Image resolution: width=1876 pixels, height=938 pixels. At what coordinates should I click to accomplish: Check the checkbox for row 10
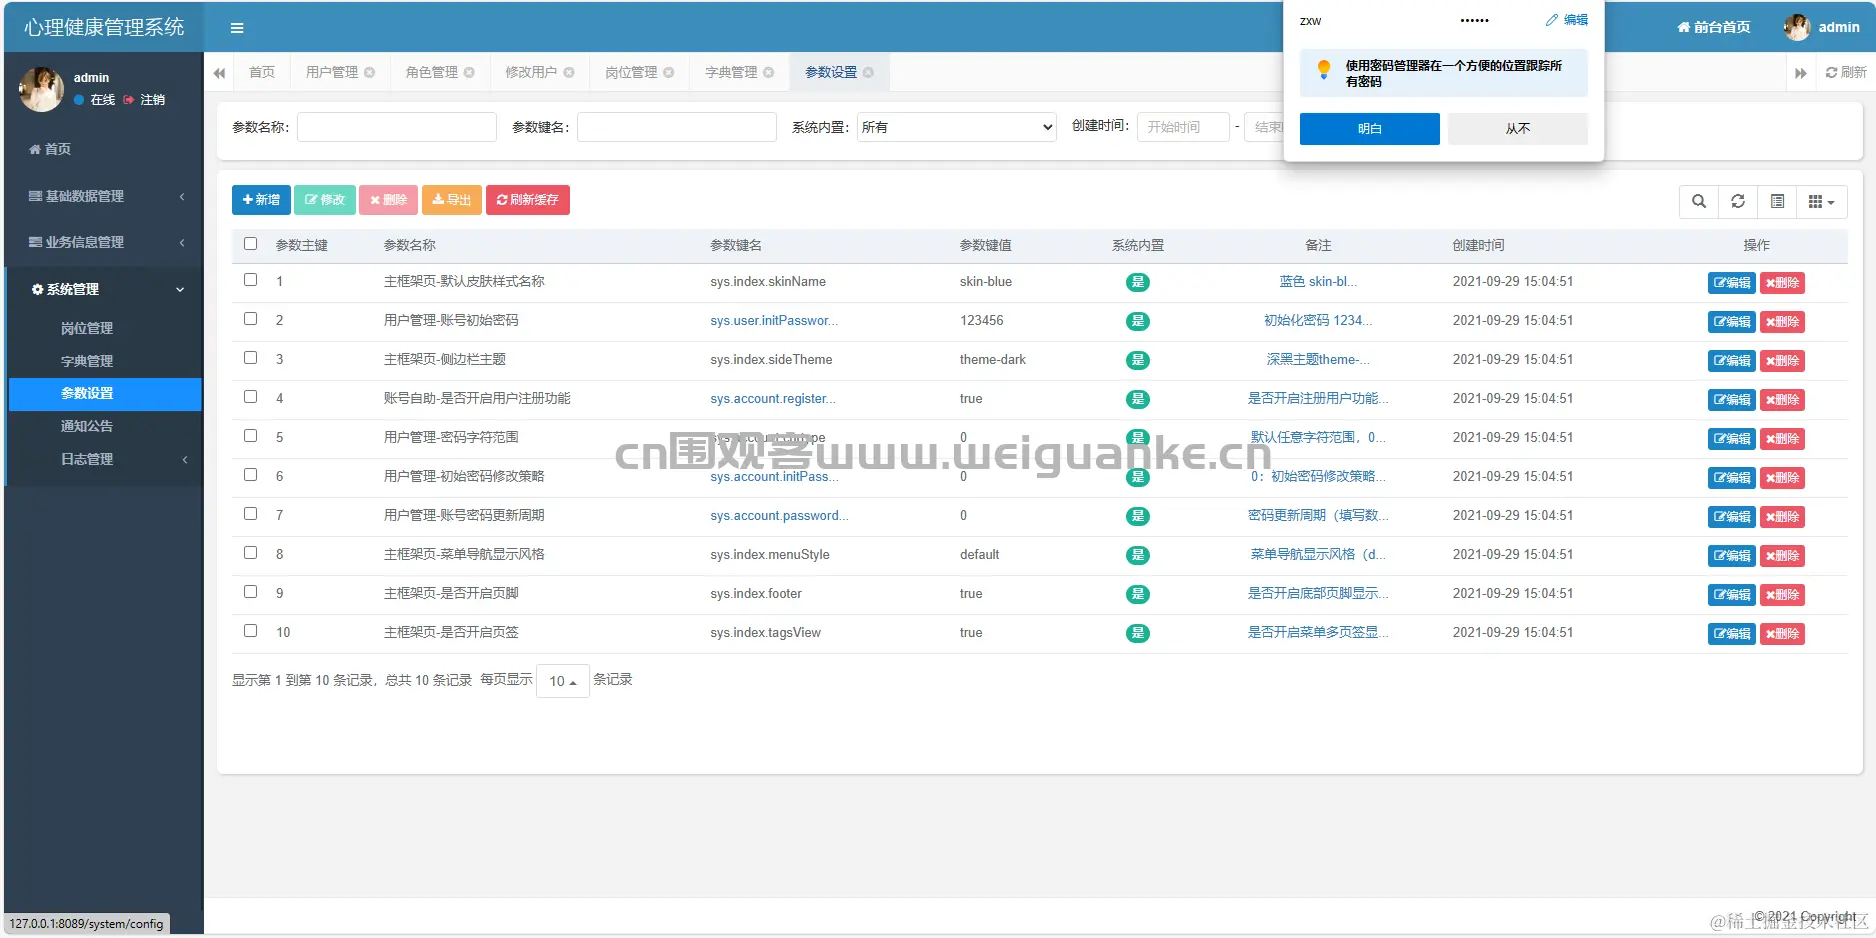tap(251, 631)
